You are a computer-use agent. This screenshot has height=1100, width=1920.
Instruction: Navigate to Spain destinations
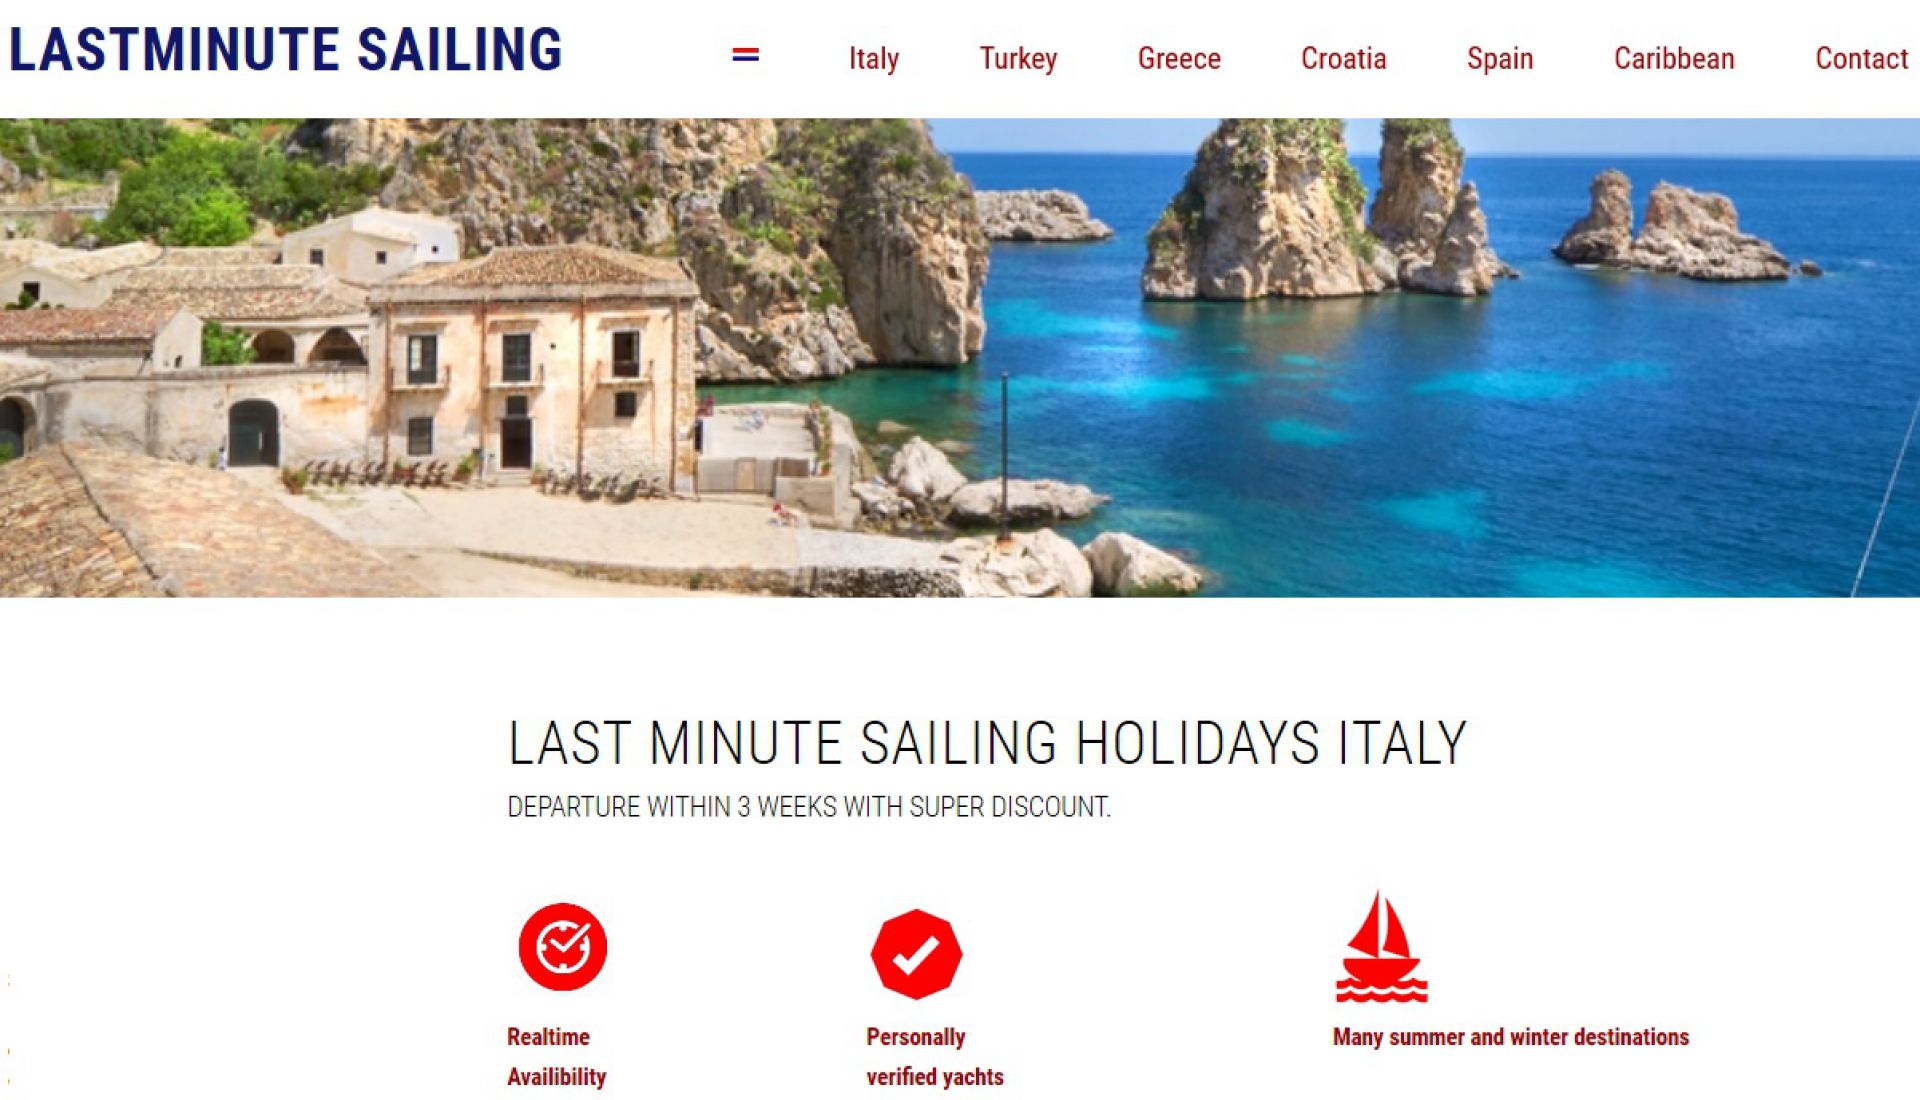[x=1499, y=59]
